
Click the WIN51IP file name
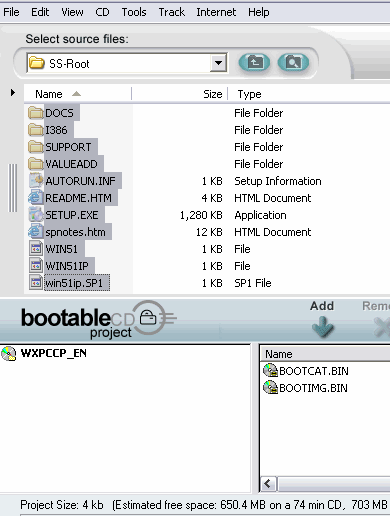[67, 266]
